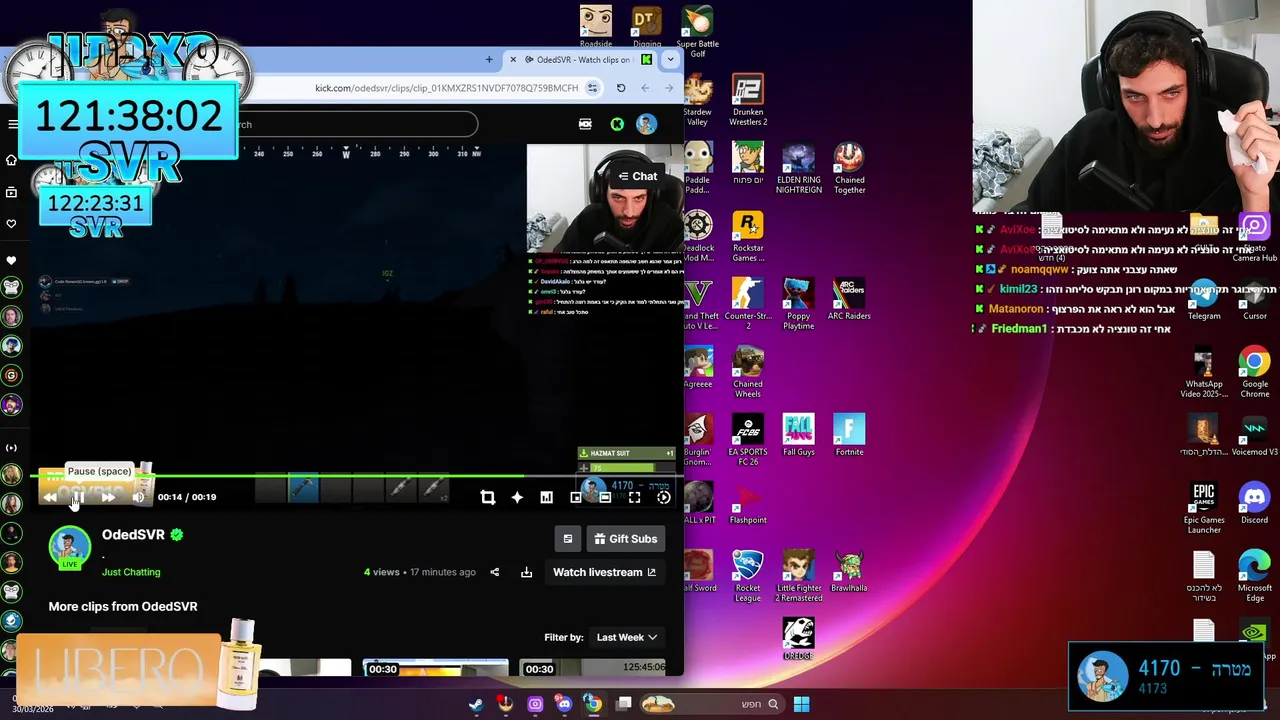1280x720 pixels.
Task: Open the Counter-Strike 2 desktop icon
Action: coord(748,305)
